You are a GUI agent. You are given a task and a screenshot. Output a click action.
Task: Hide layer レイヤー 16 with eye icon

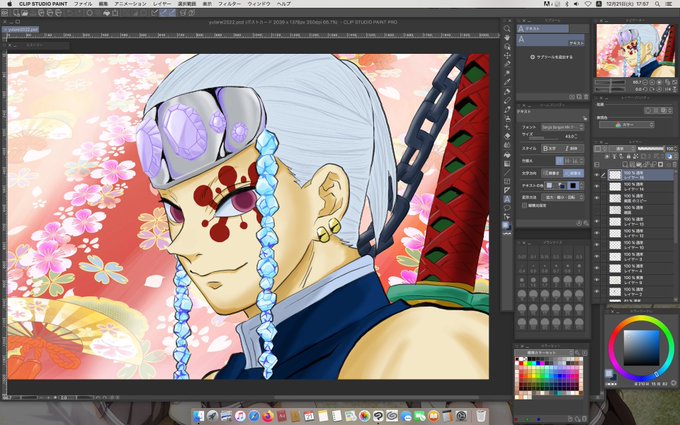click(597, 175)
